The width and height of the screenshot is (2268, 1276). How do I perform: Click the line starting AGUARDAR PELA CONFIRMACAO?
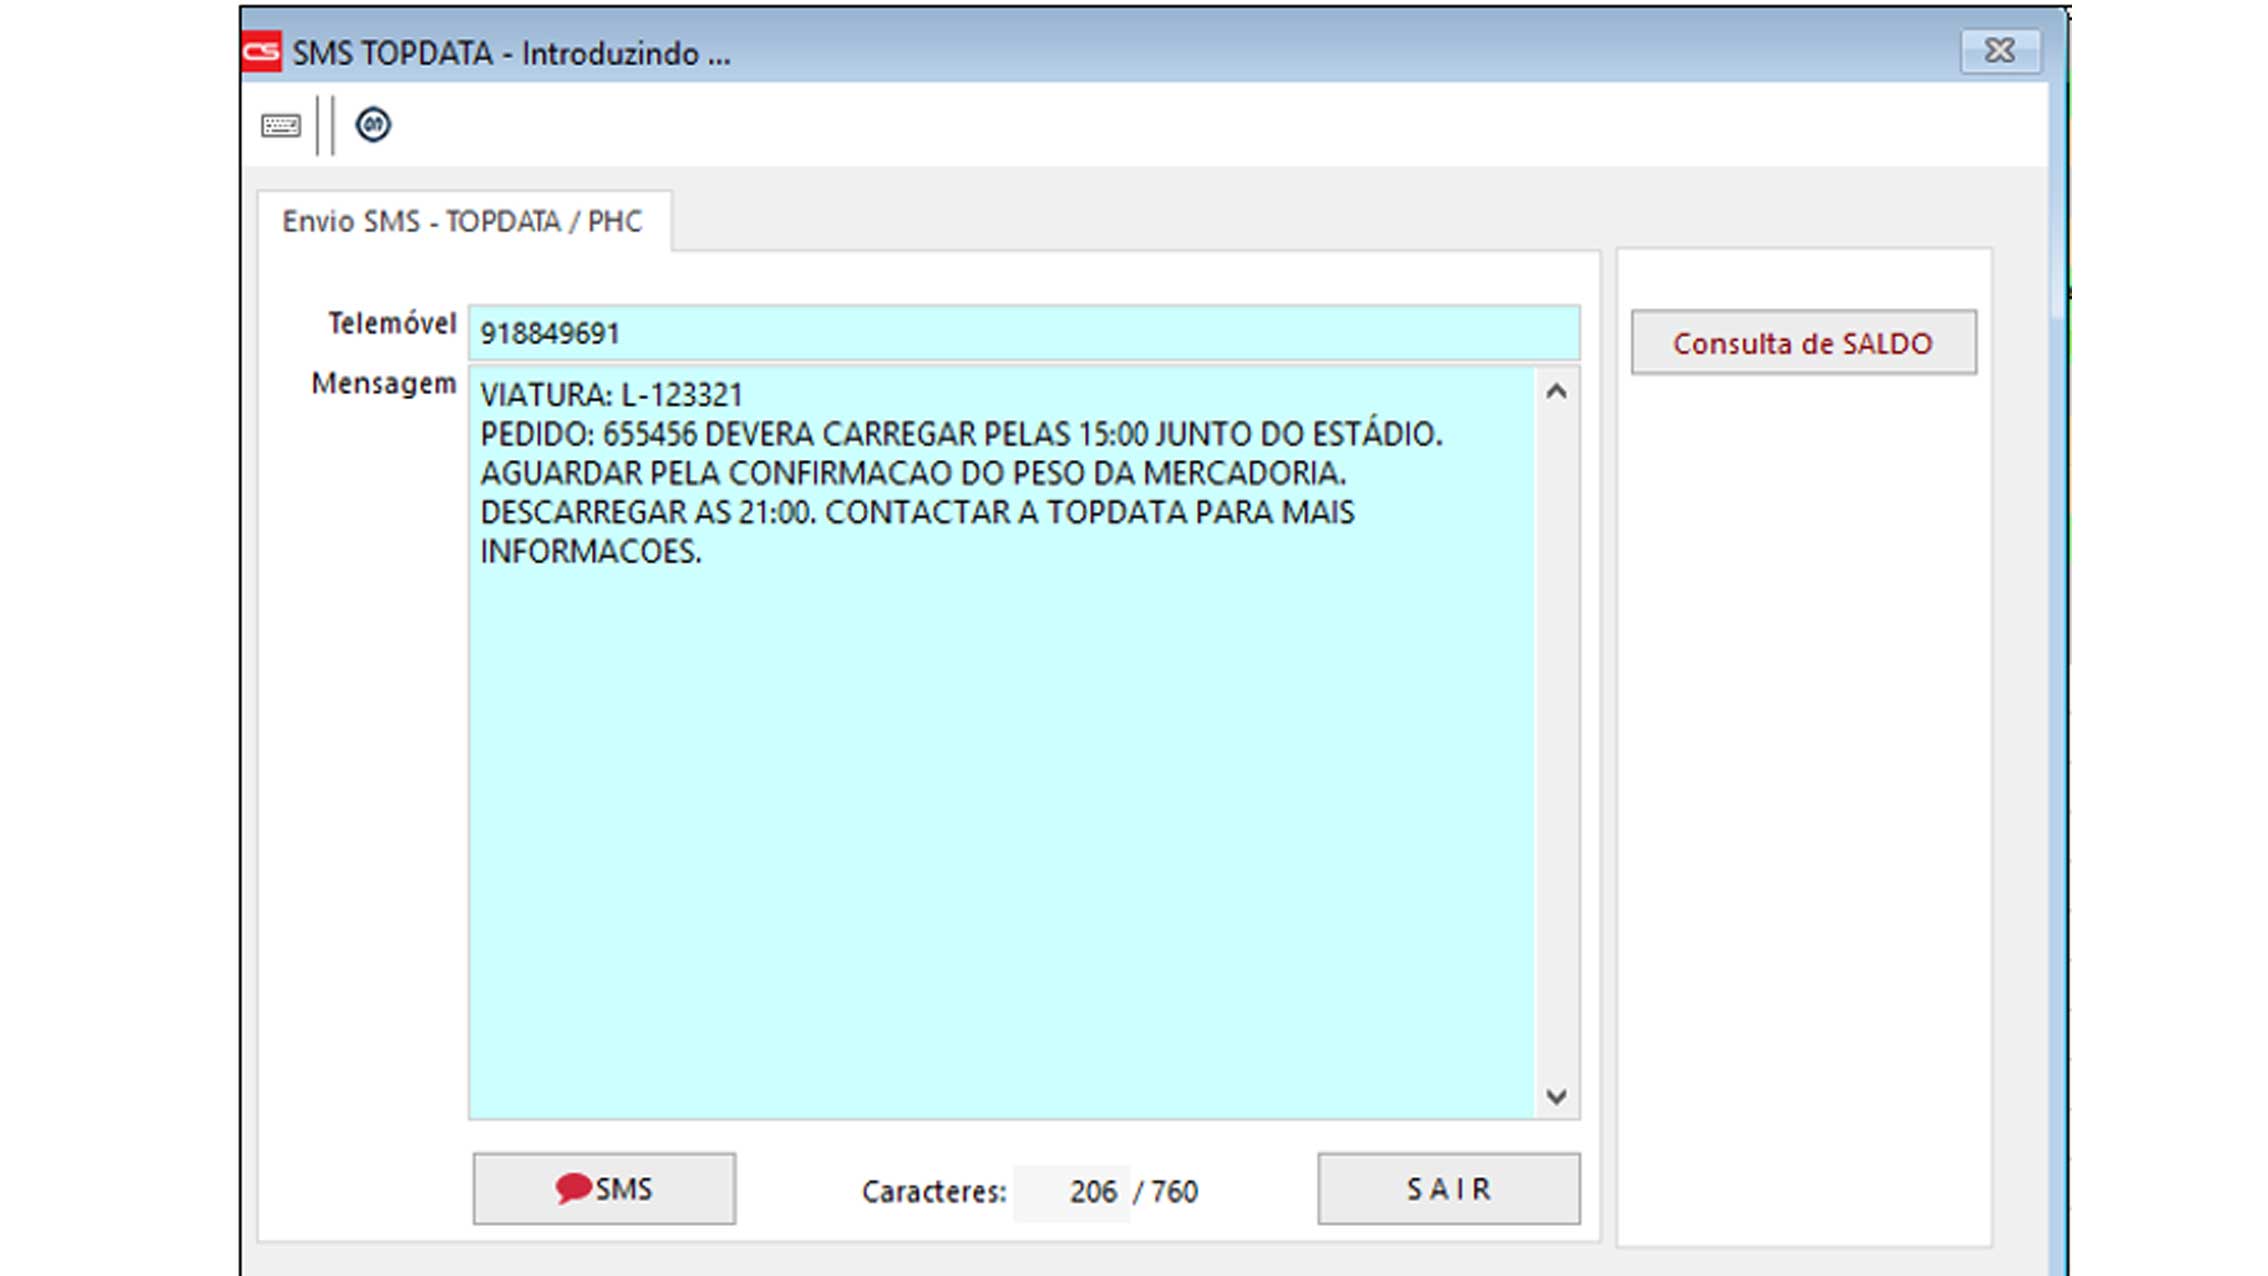(x=913, y=473)
